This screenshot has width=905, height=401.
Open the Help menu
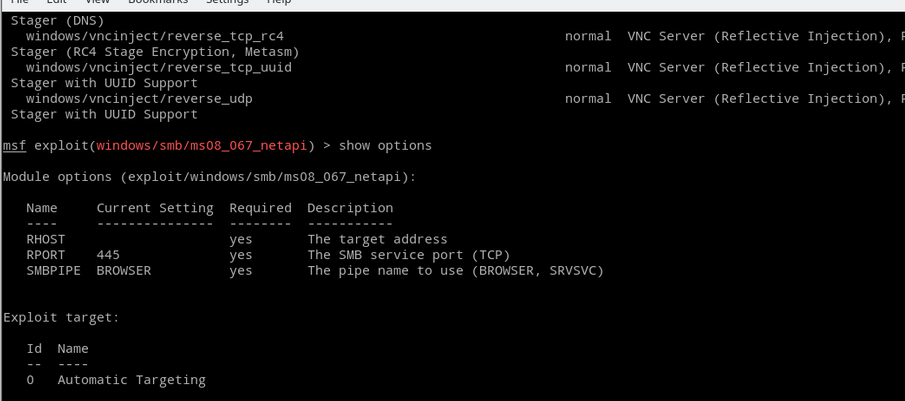pos(279,2)
